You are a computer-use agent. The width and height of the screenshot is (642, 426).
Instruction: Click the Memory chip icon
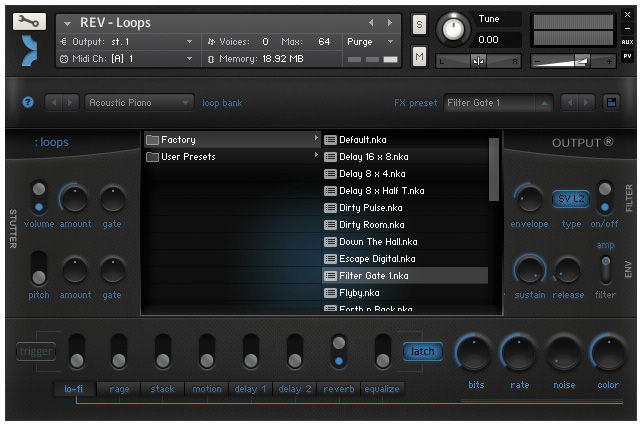tap(210, 59)
